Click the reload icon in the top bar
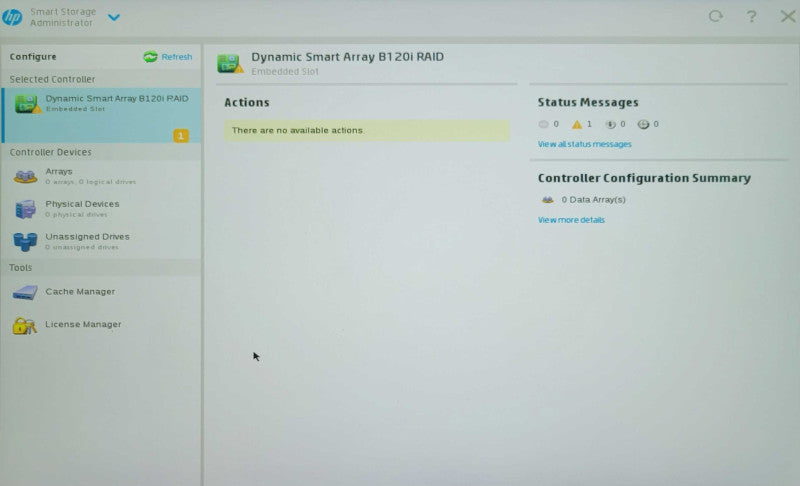 715,16
